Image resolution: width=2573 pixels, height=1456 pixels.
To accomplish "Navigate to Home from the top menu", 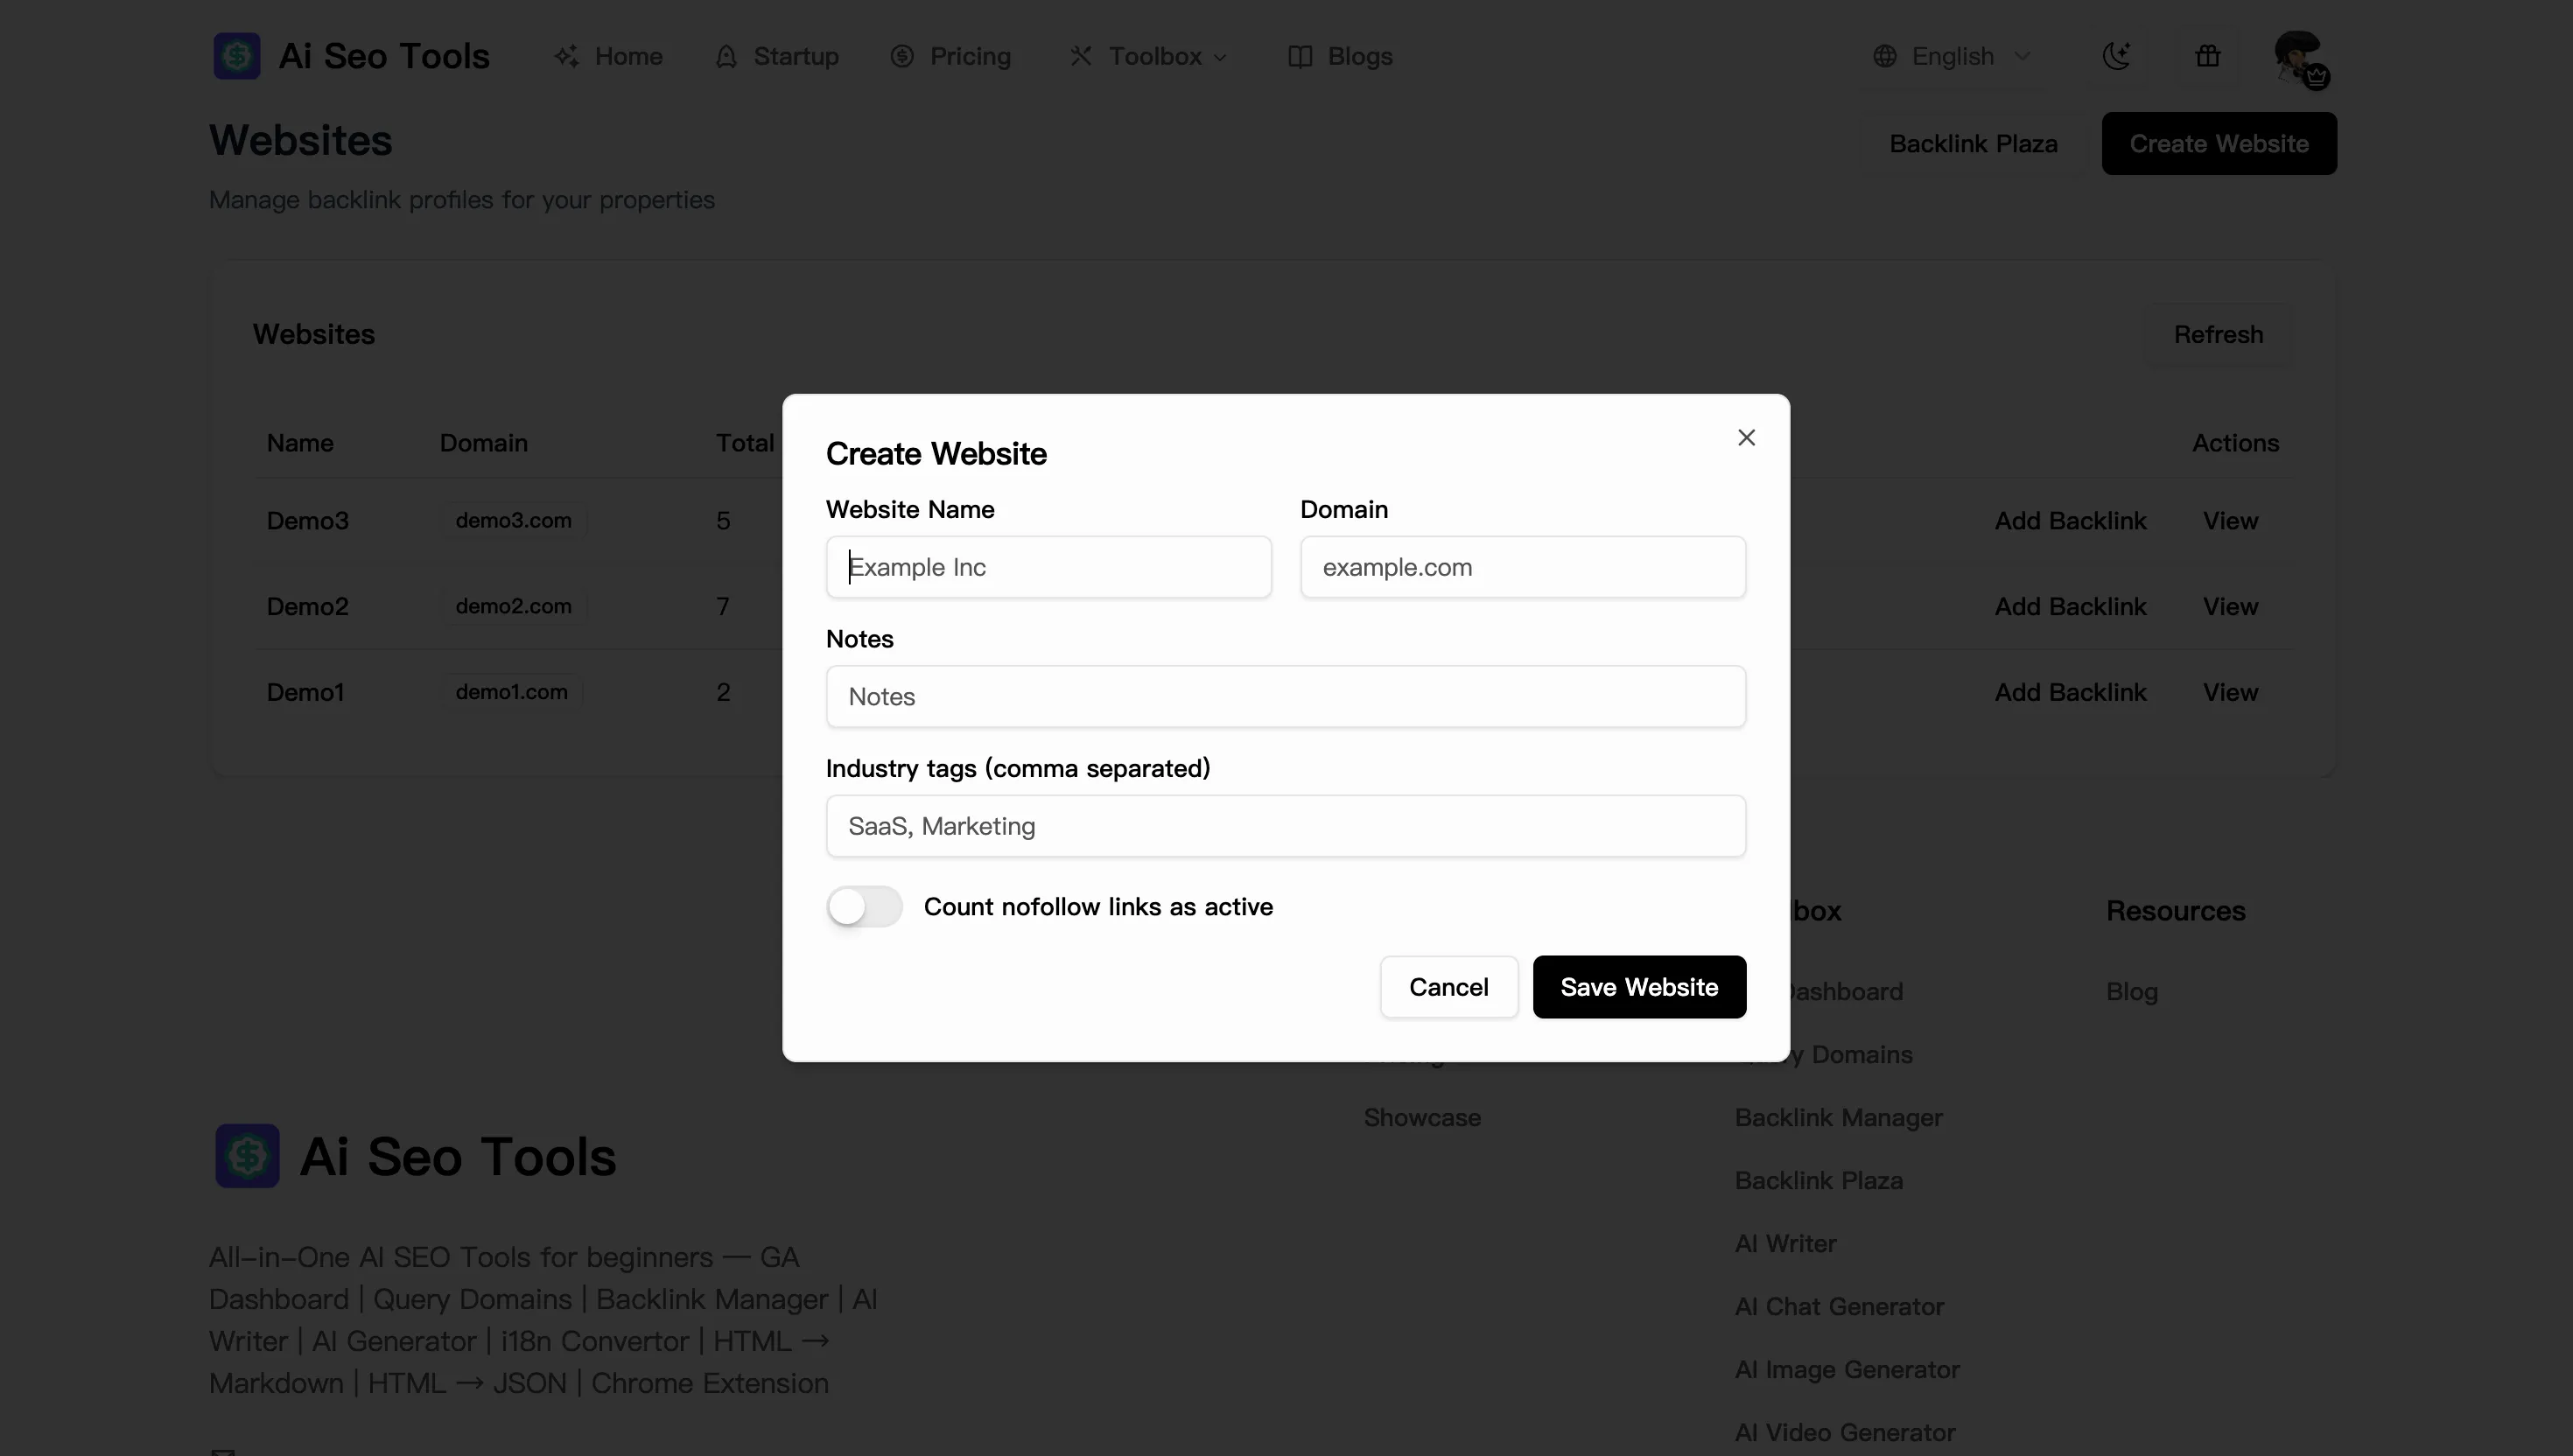I will tap(628, 56).
